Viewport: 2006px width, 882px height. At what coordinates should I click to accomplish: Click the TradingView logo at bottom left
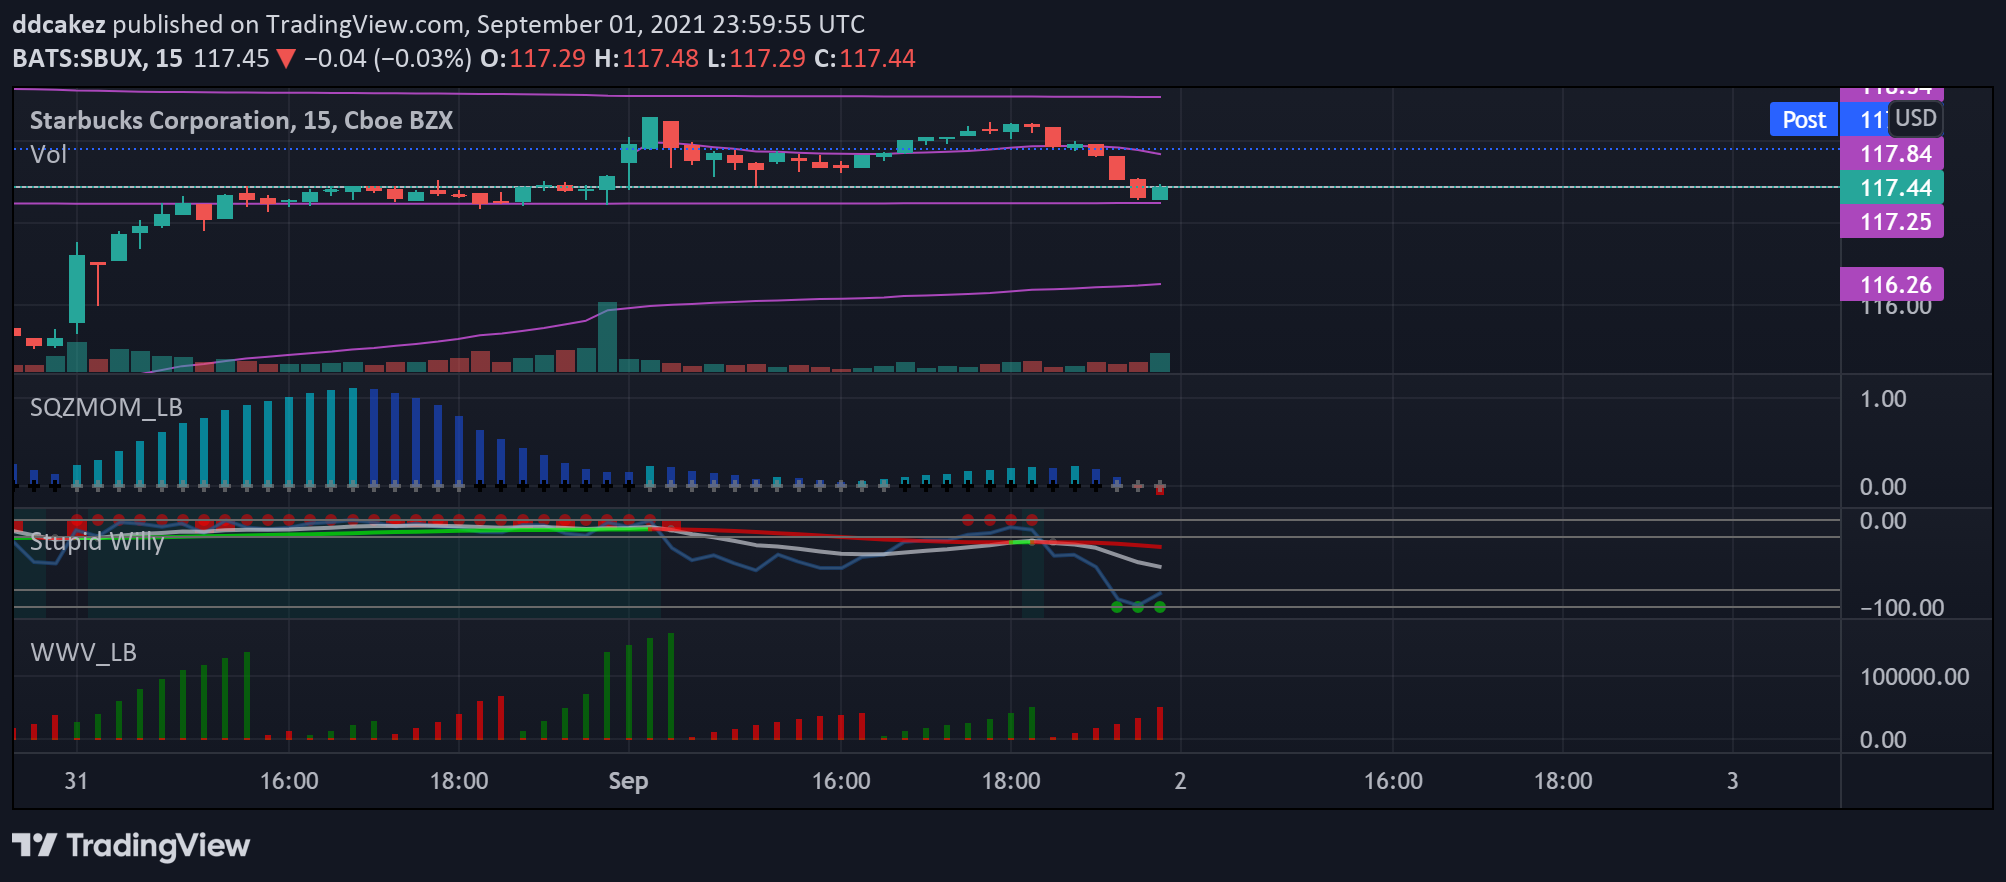tap(131, 846)
